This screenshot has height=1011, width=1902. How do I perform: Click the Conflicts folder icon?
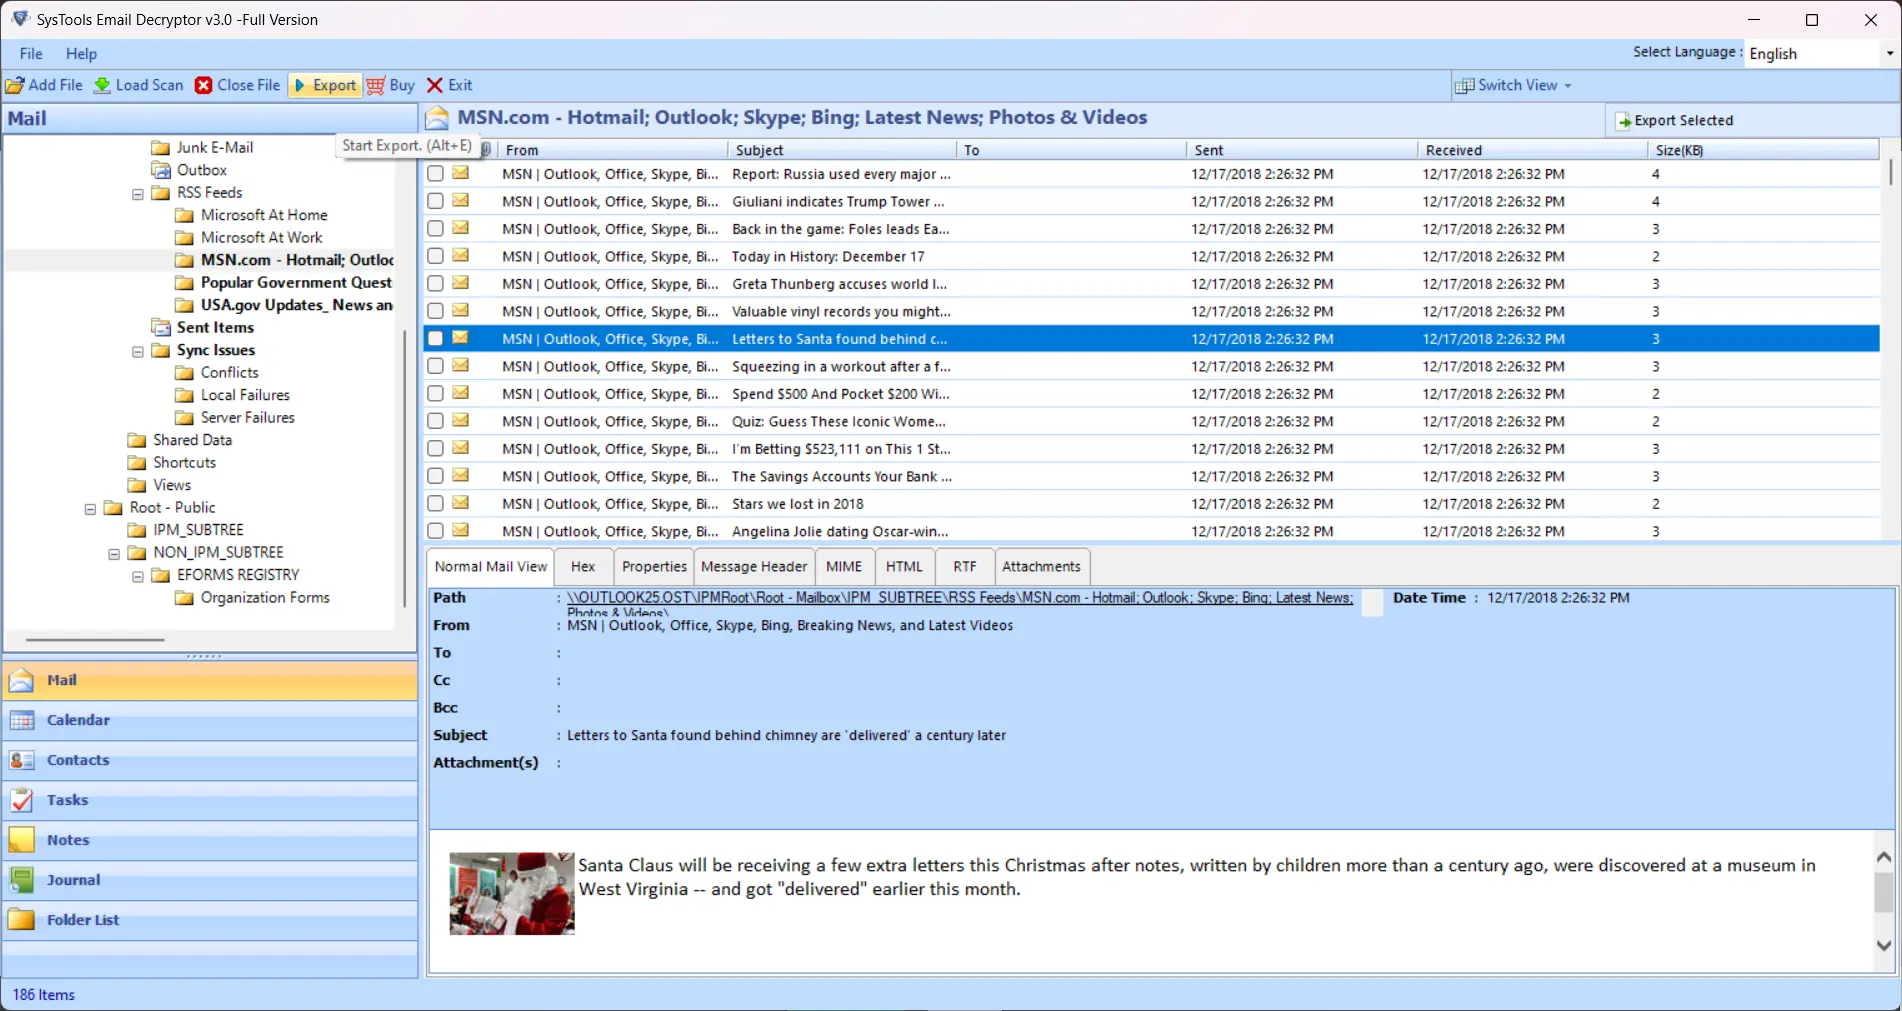click(184, 373)
